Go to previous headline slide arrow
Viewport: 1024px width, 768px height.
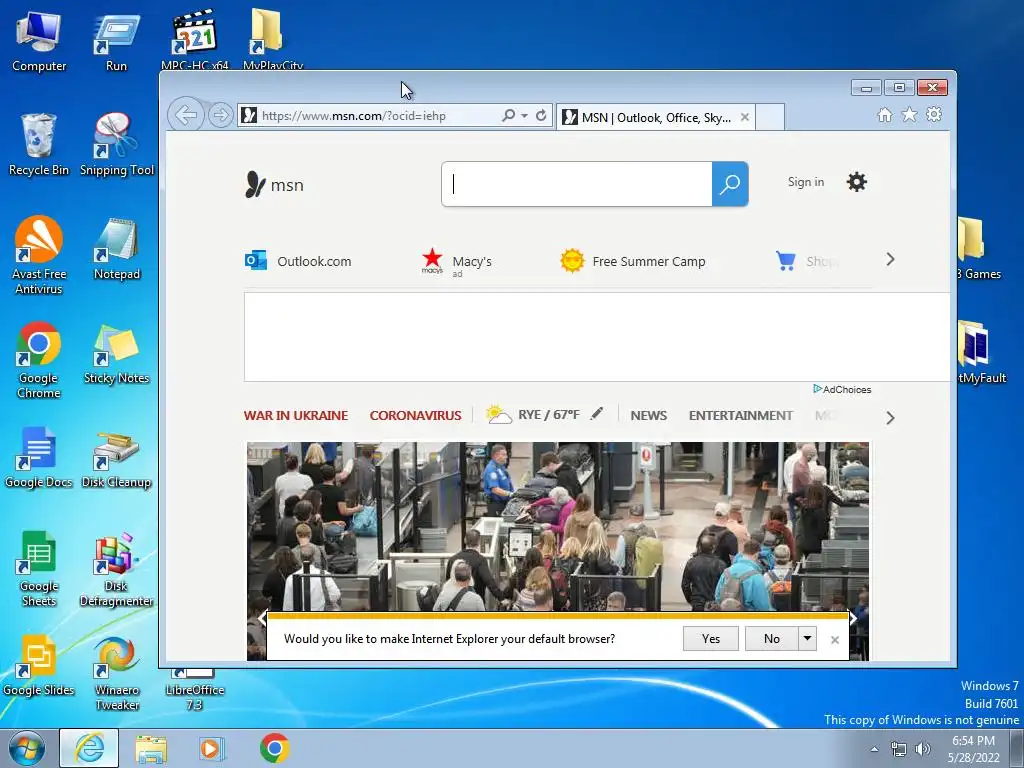263,618
